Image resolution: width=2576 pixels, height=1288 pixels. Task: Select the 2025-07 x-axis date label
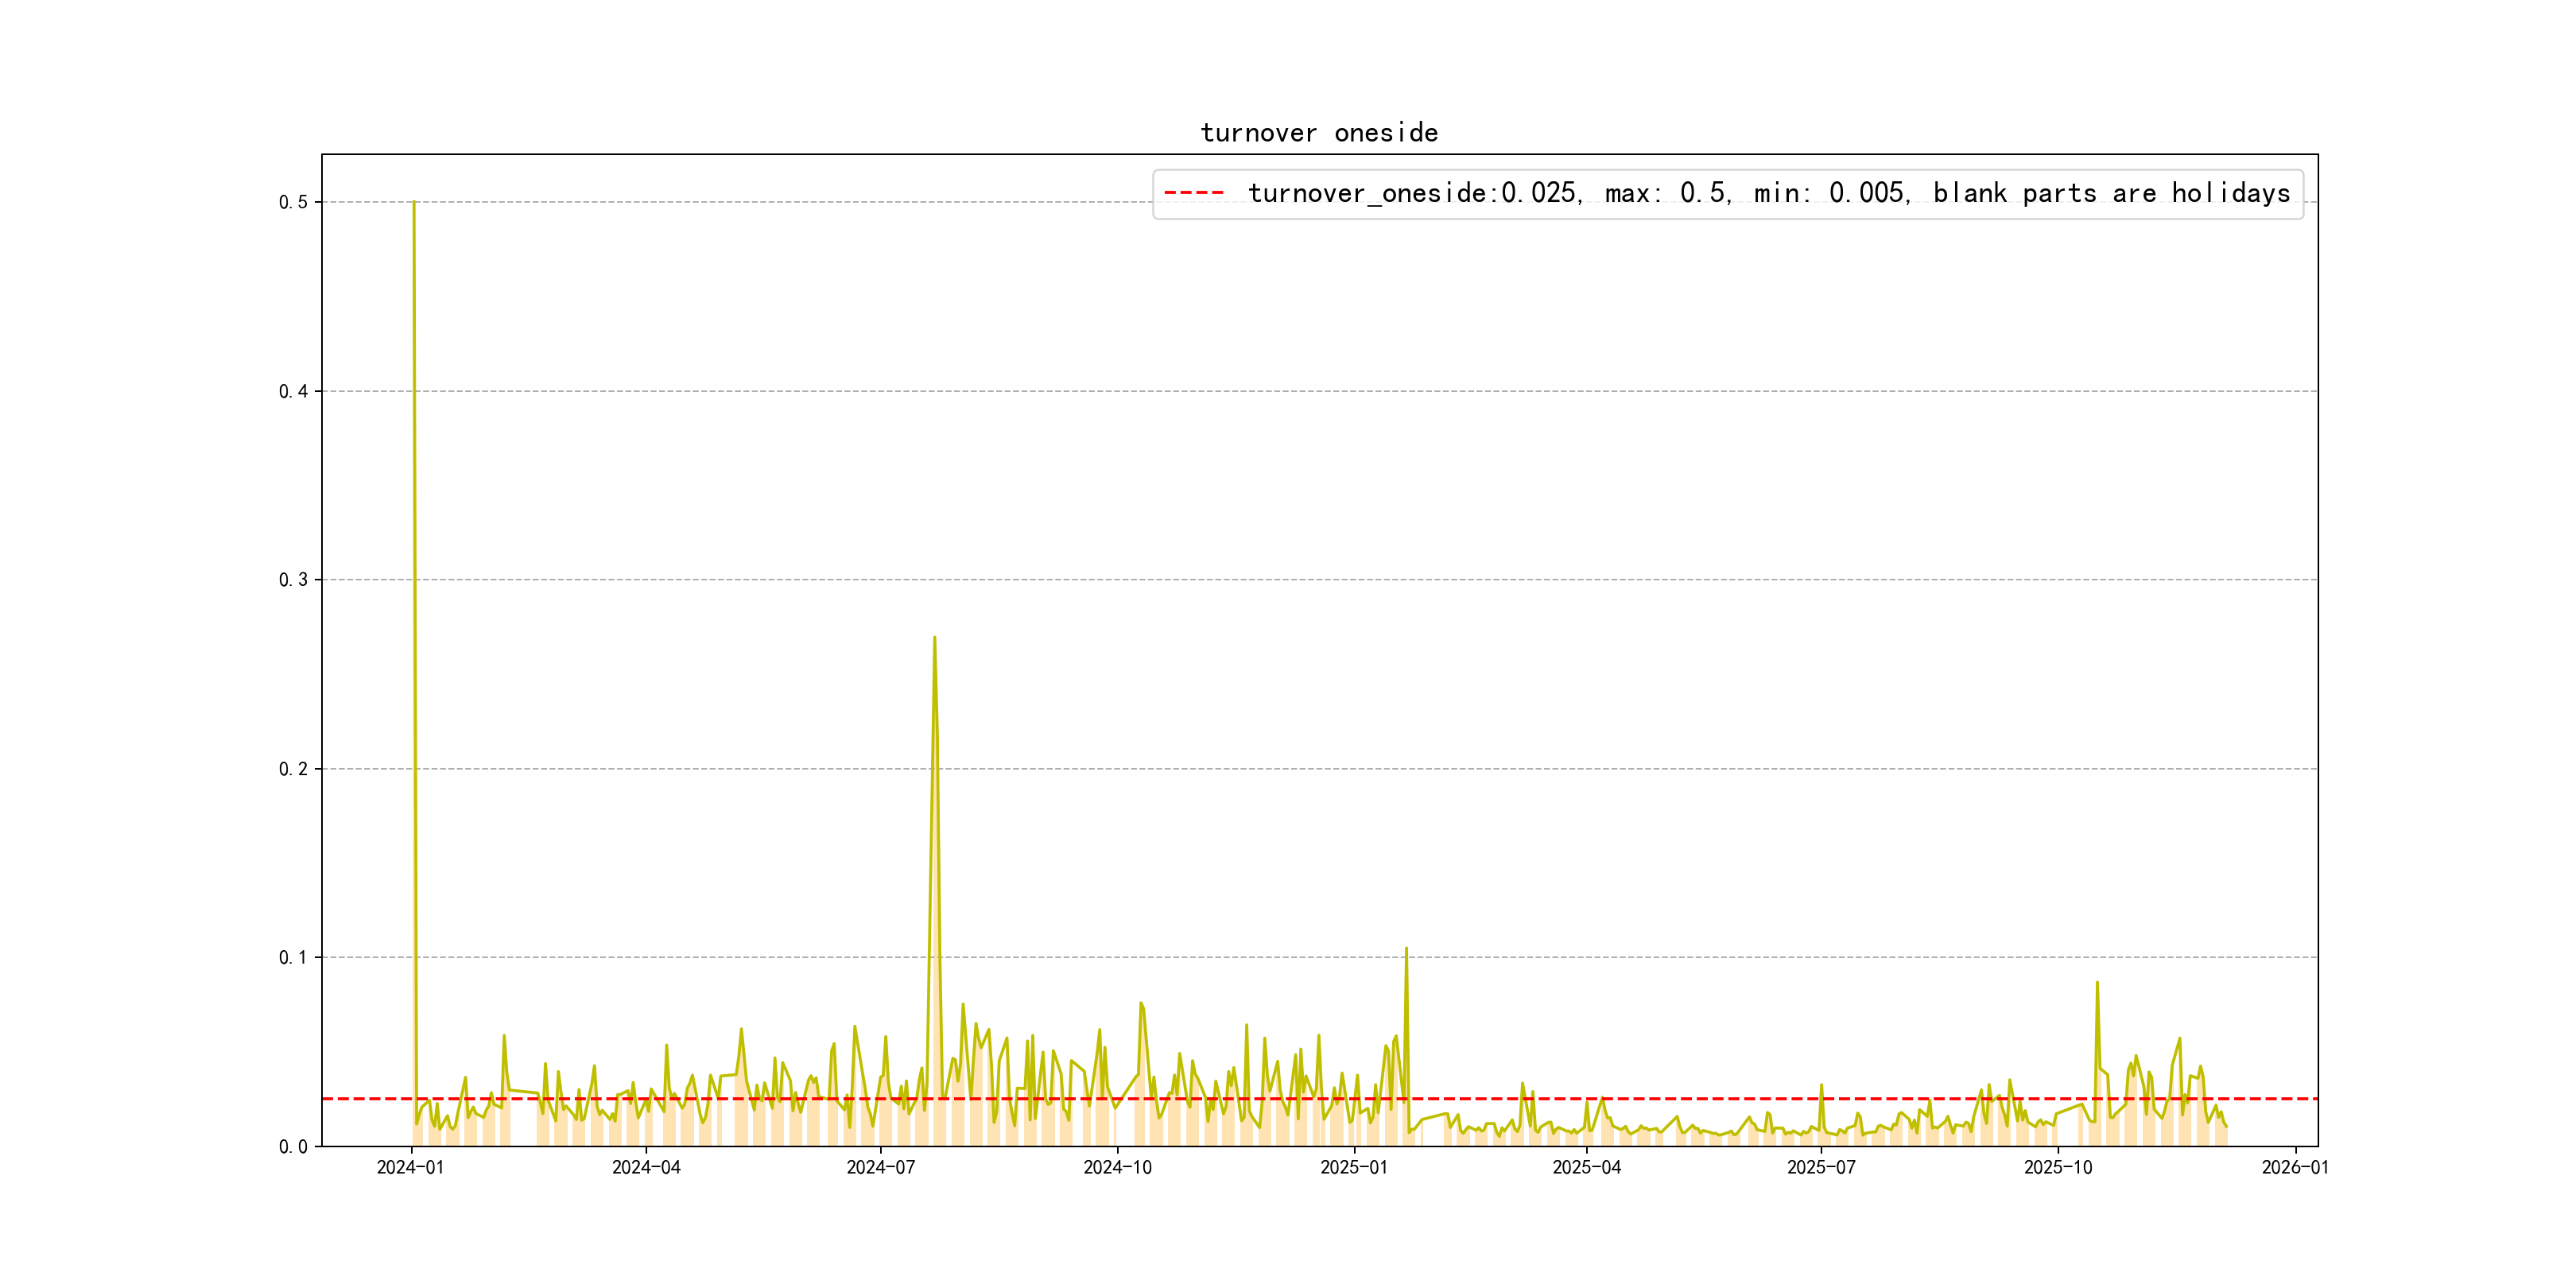tap(1822, 1167)
